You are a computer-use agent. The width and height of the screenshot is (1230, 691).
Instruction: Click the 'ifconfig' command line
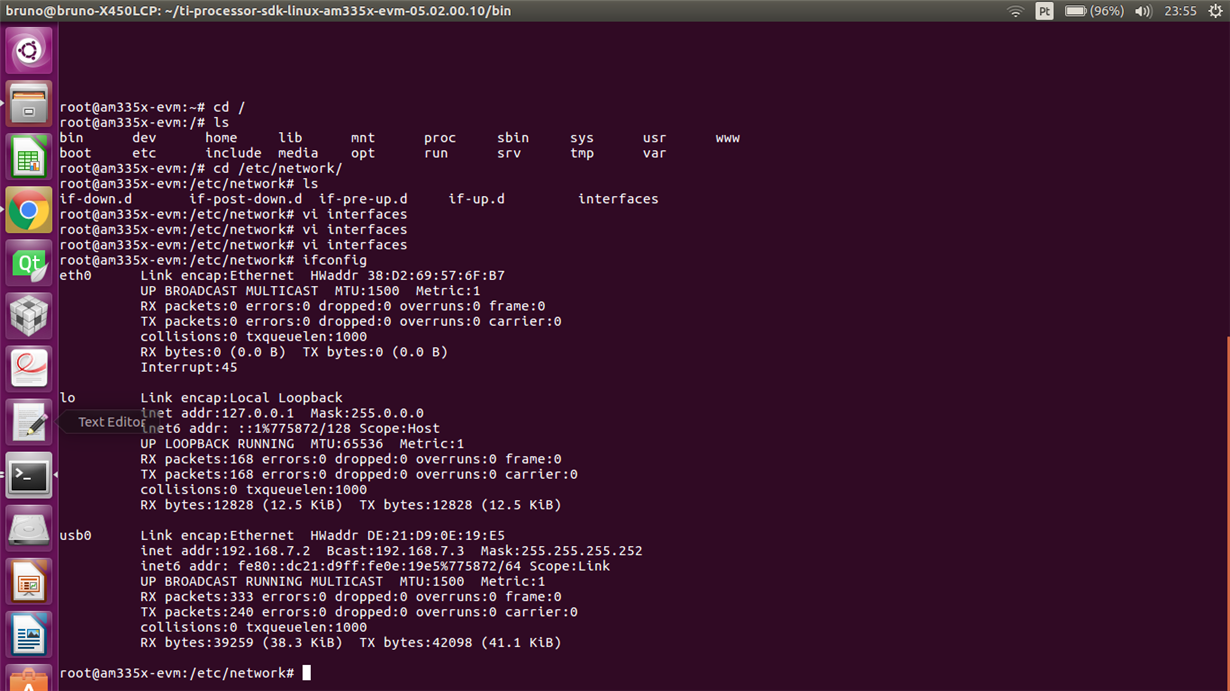pos(213,260)
